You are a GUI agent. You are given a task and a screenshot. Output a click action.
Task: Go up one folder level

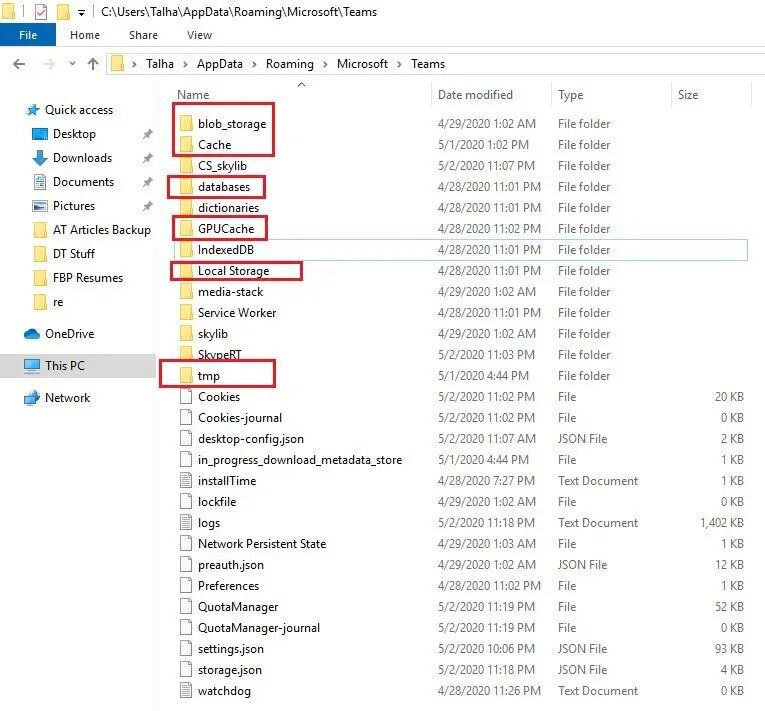click(93, 64)
